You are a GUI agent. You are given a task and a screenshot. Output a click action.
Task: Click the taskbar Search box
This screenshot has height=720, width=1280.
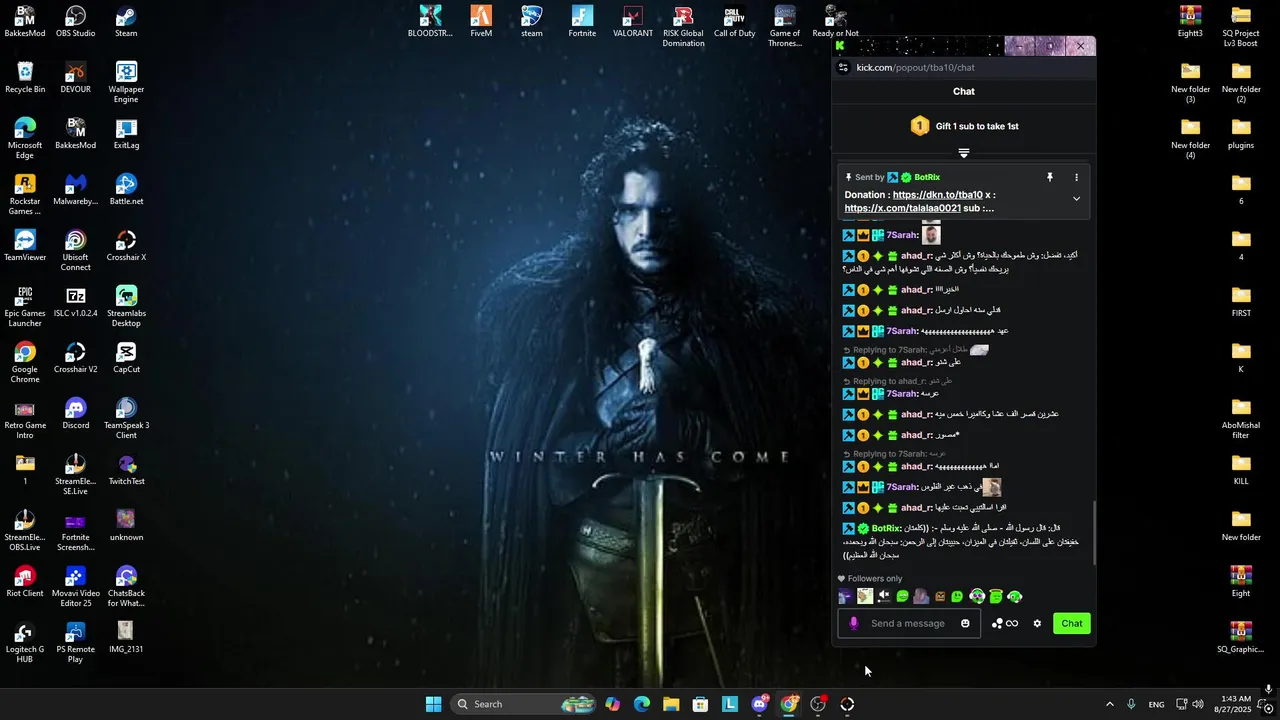(x=523, y=704)
